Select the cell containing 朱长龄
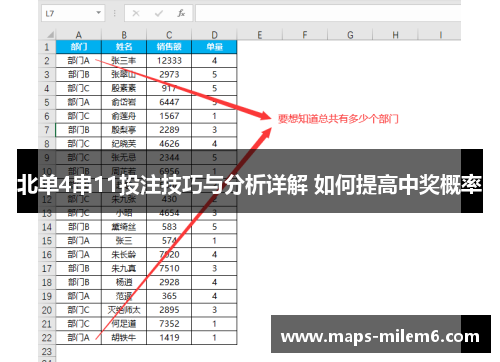 coord(124,255)
